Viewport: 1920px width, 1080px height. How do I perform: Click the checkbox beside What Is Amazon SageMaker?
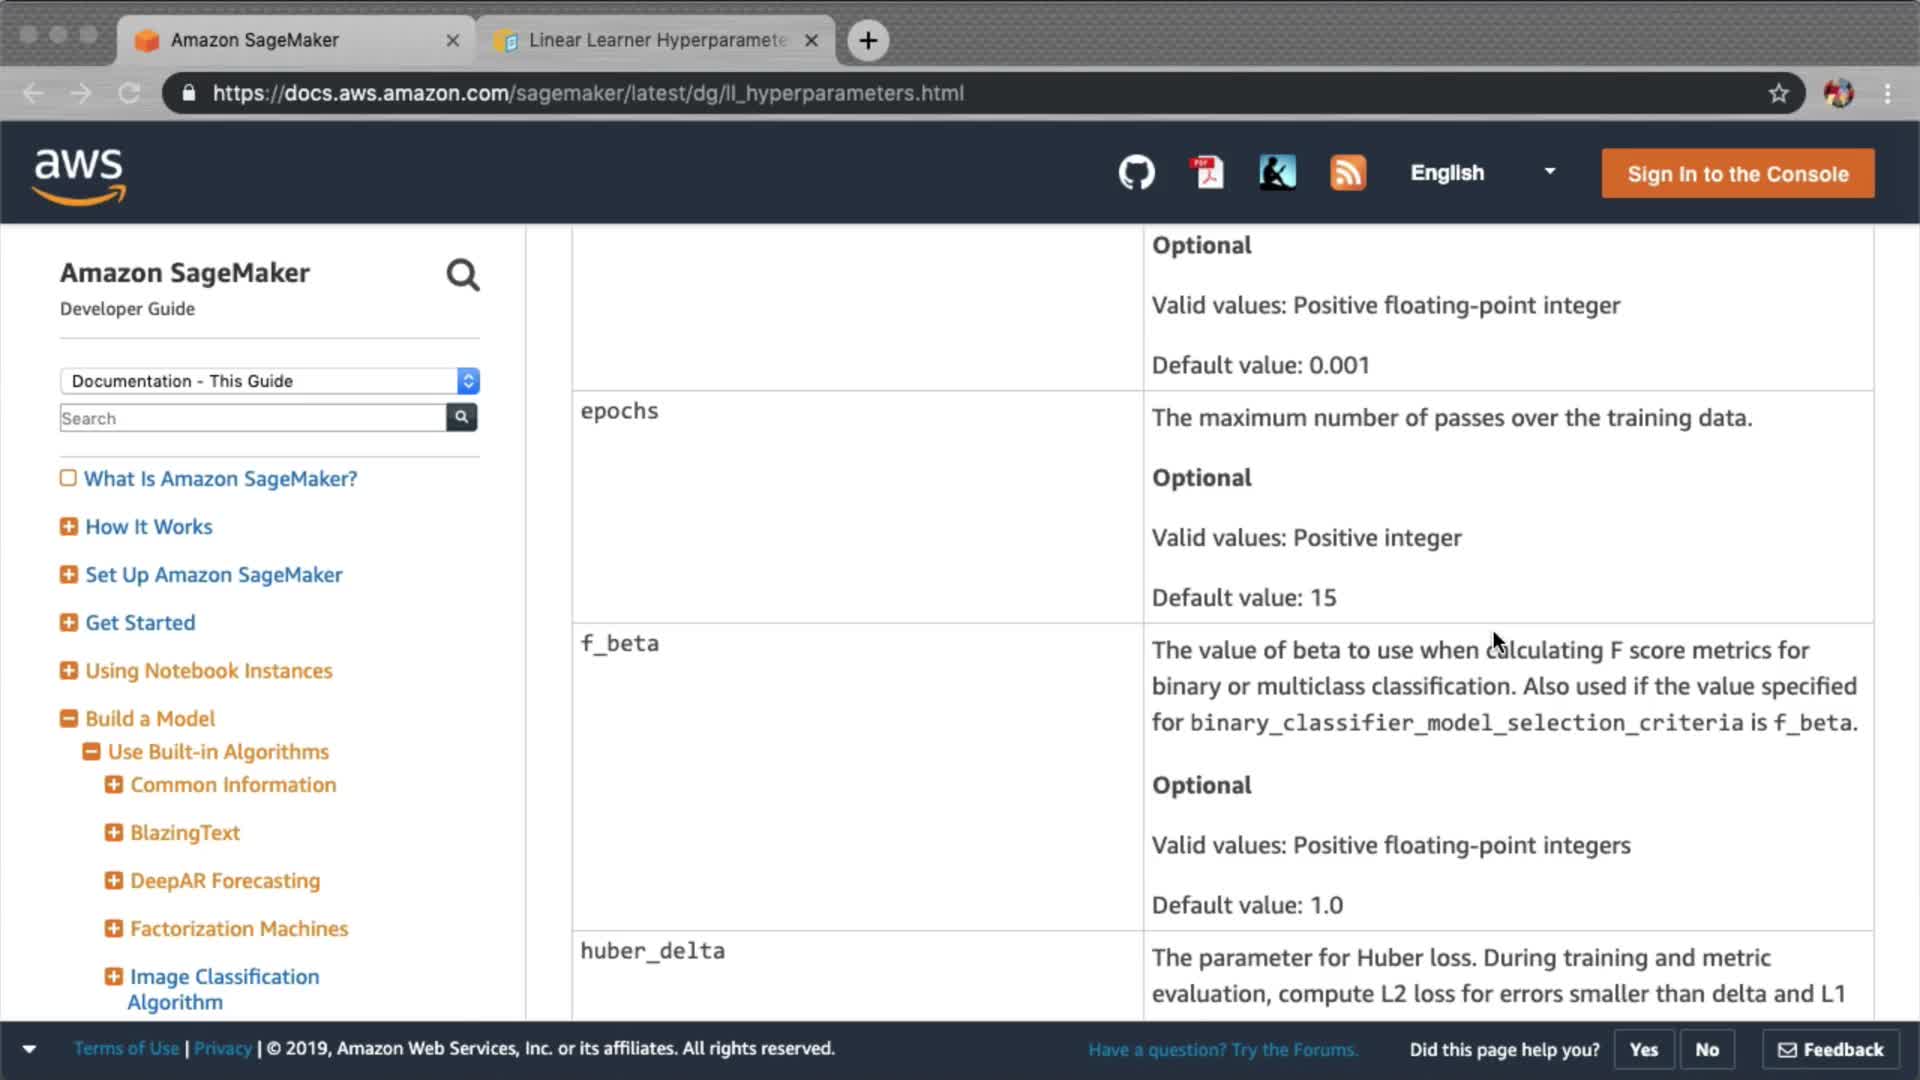(x=68, y=478)
